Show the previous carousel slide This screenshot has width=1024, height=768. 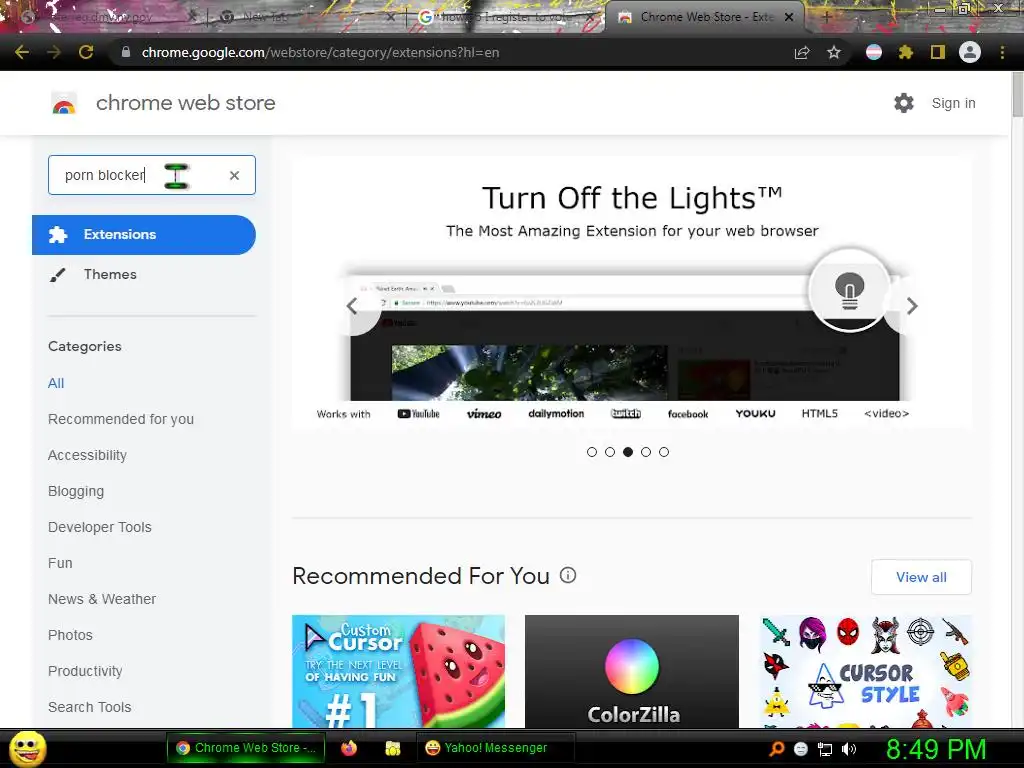(352, 306)
